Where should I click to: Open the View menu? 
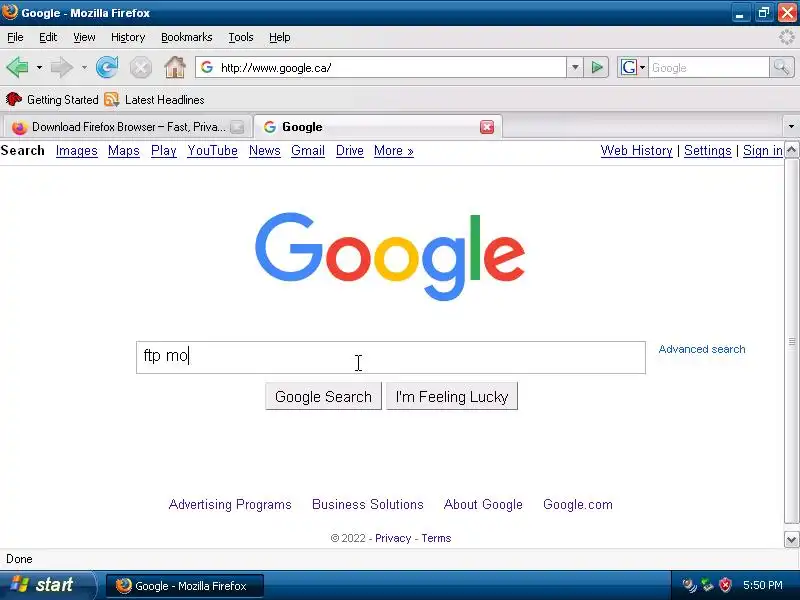pos(84,37)
